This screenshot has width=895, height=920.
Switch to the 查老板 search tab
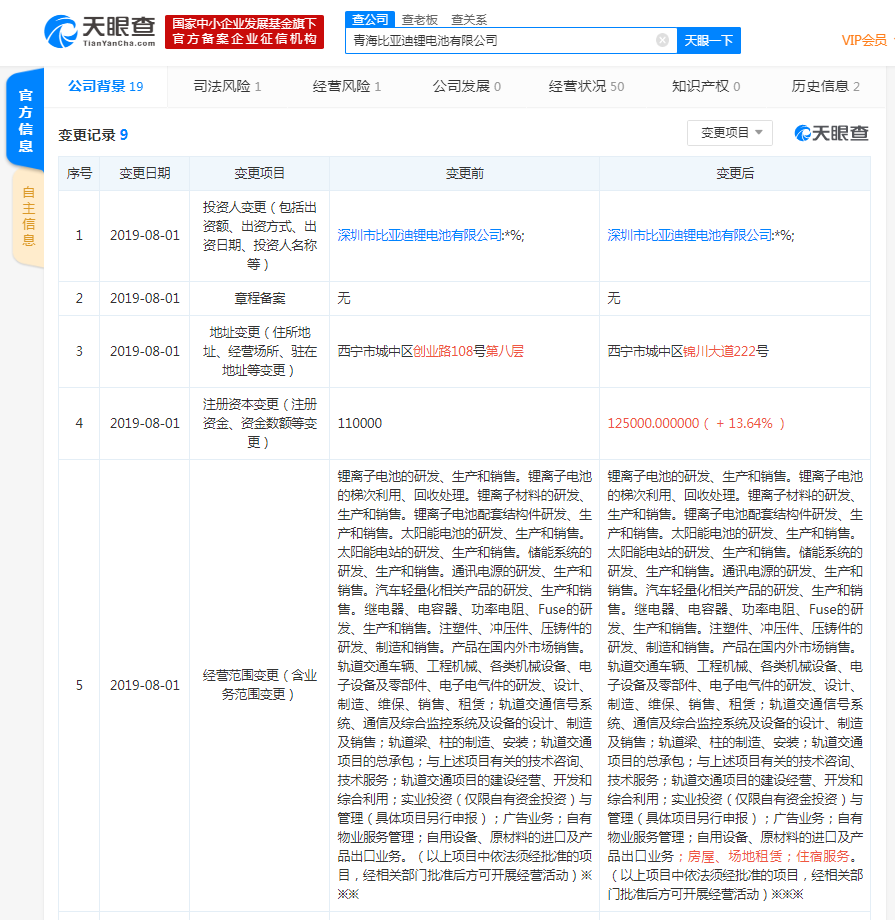[420, 20]
